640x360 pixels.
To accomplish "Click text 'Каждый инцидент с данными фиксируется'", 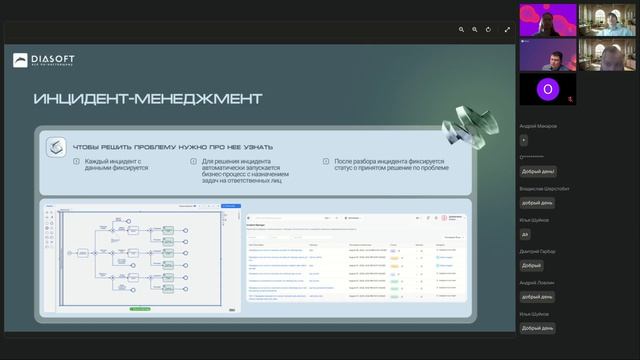I will tap(116, 164).
